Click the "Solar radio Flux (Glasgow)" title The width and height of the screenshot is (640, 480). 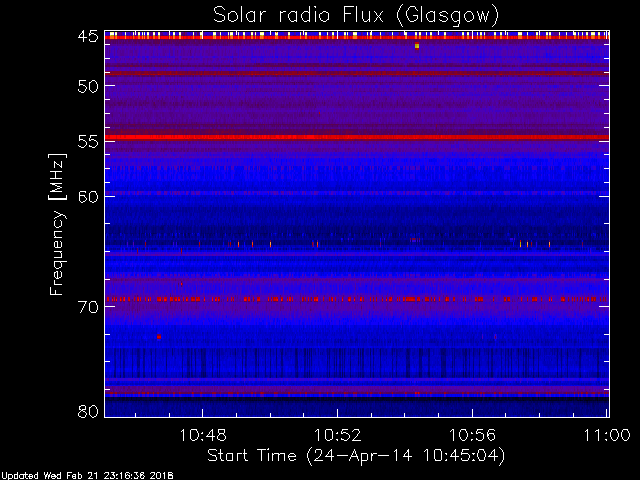coord(356,16)
